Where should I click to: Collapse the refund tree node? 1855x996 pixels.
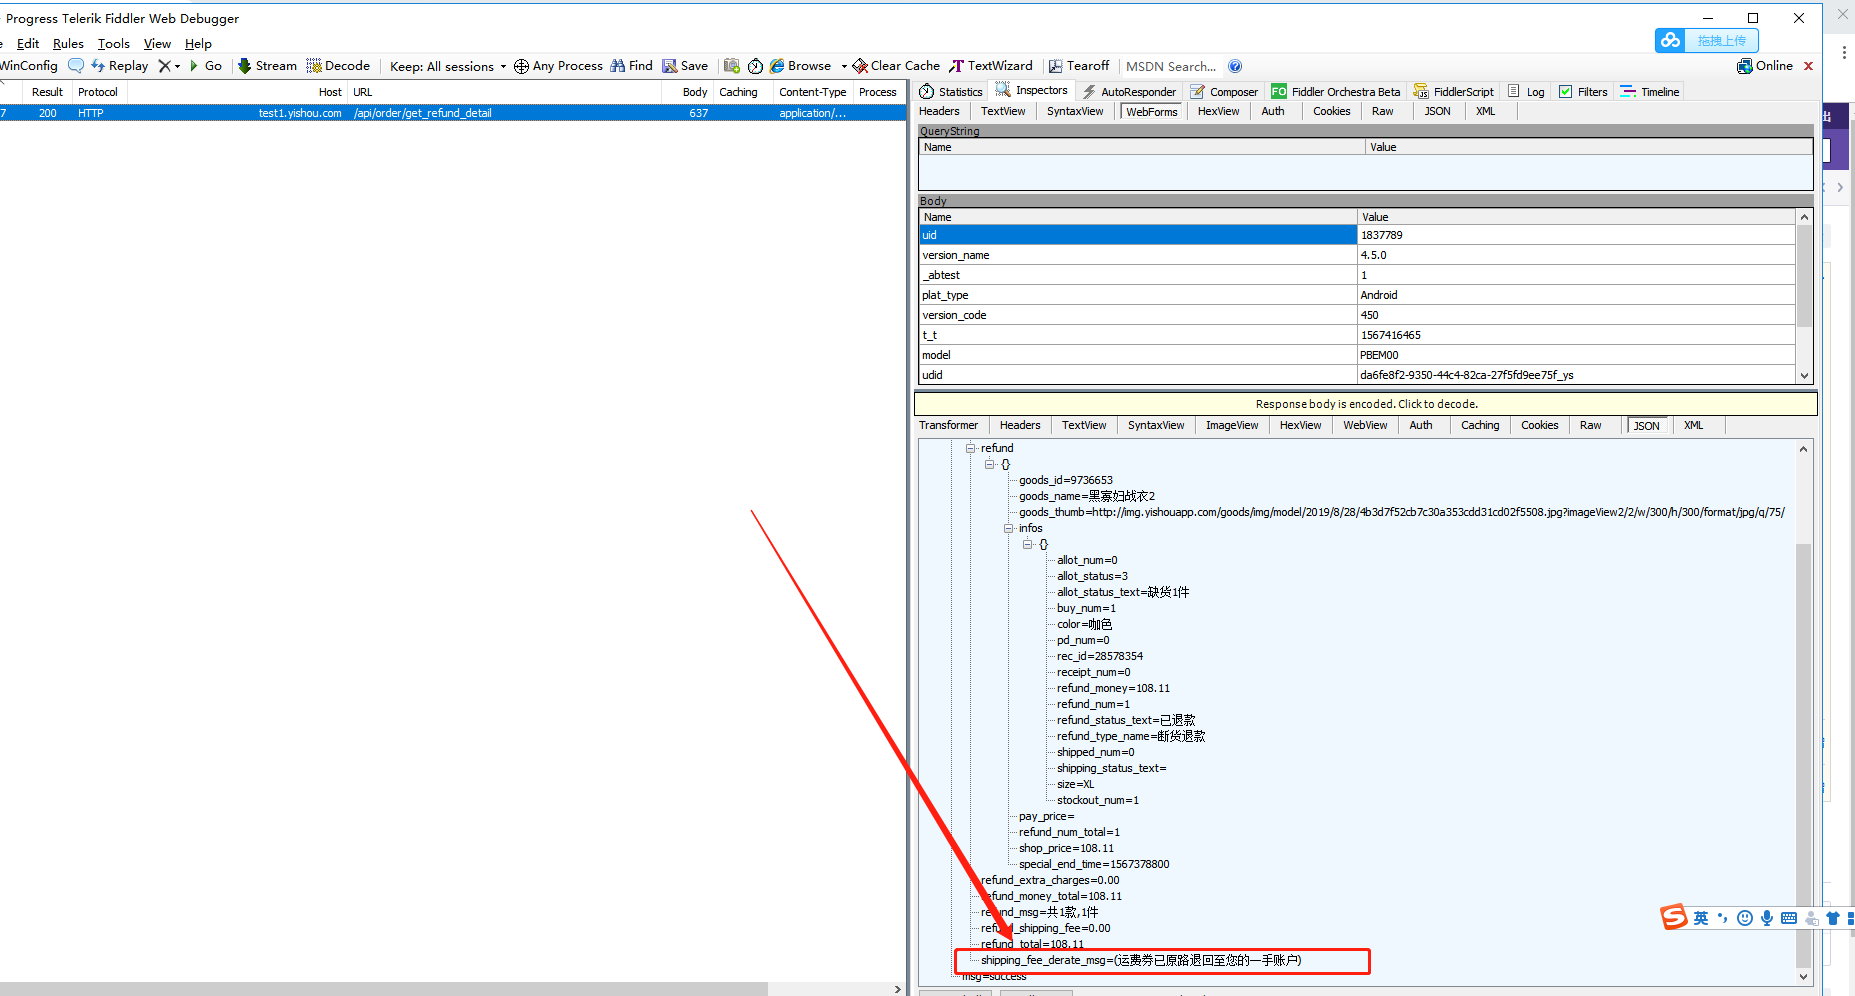pos(970,448)
